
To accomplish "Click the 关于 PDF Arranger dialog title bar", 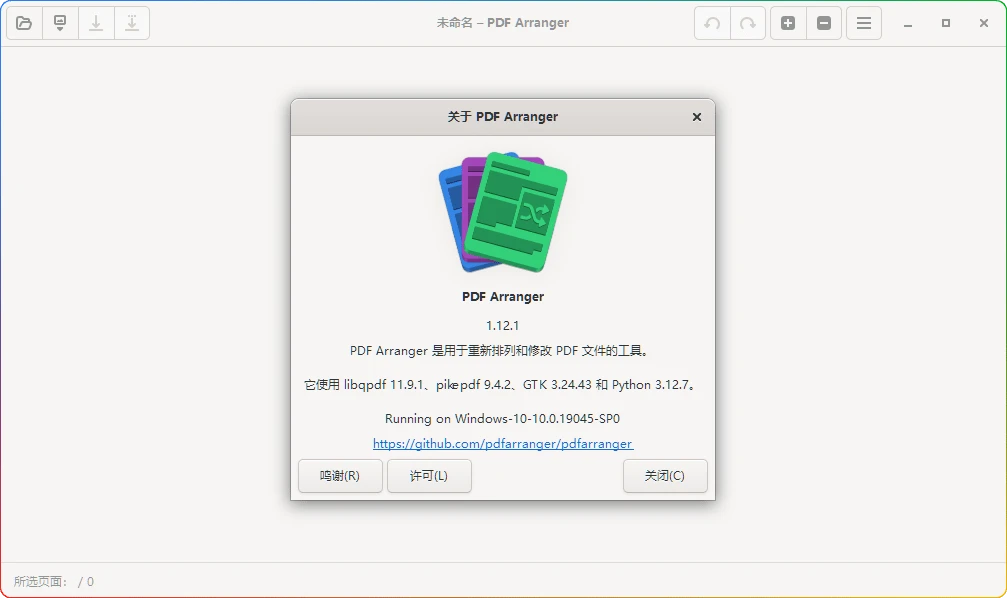I will [503, 116].
